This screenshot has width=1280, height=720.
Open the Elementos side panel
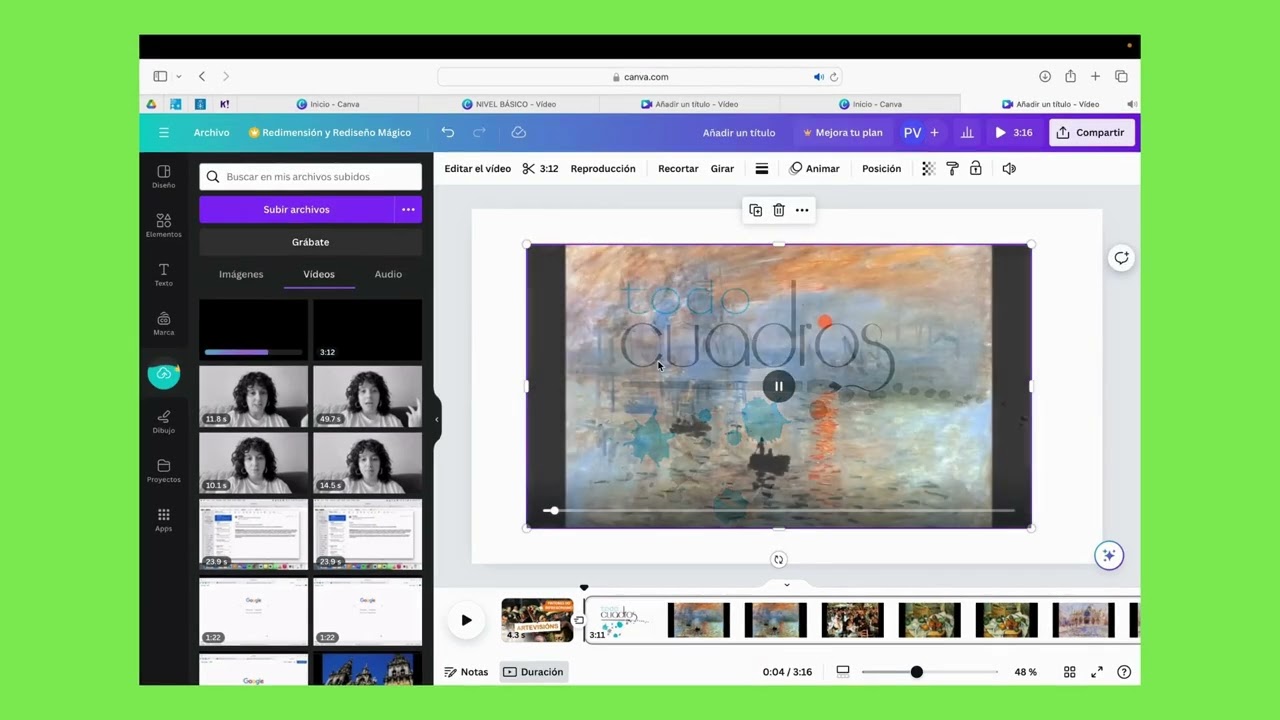164,225
